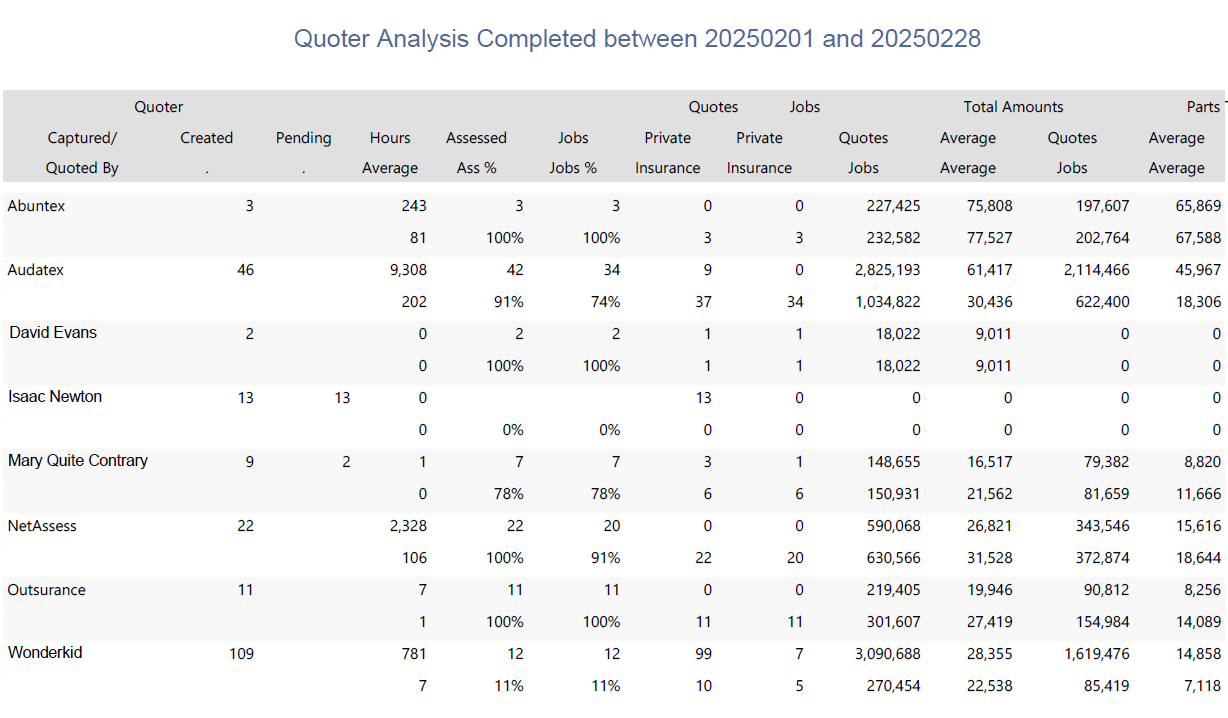The height and width of the screenshot is (718, 1228).
Task: Click the report title Quoter Analysis Completed
Action: point(637,39)
